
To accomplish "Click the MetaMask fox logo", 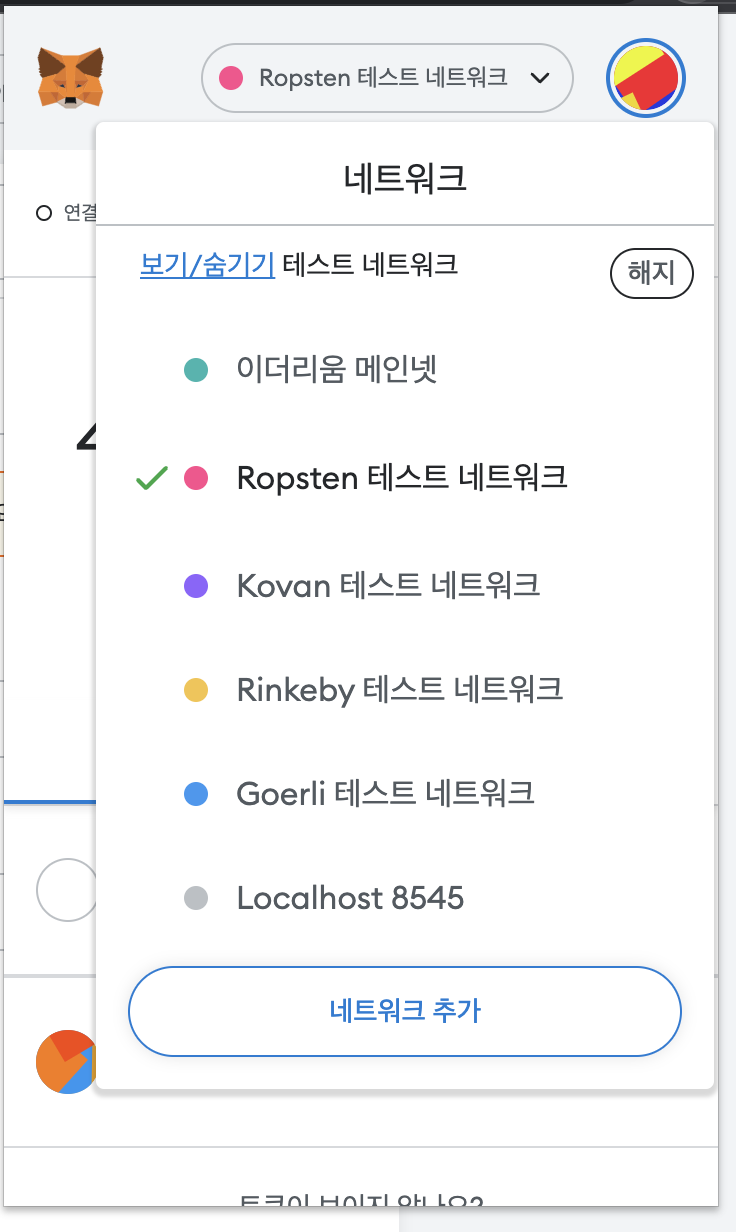I will pyautogui.click(x=71, y=77).
